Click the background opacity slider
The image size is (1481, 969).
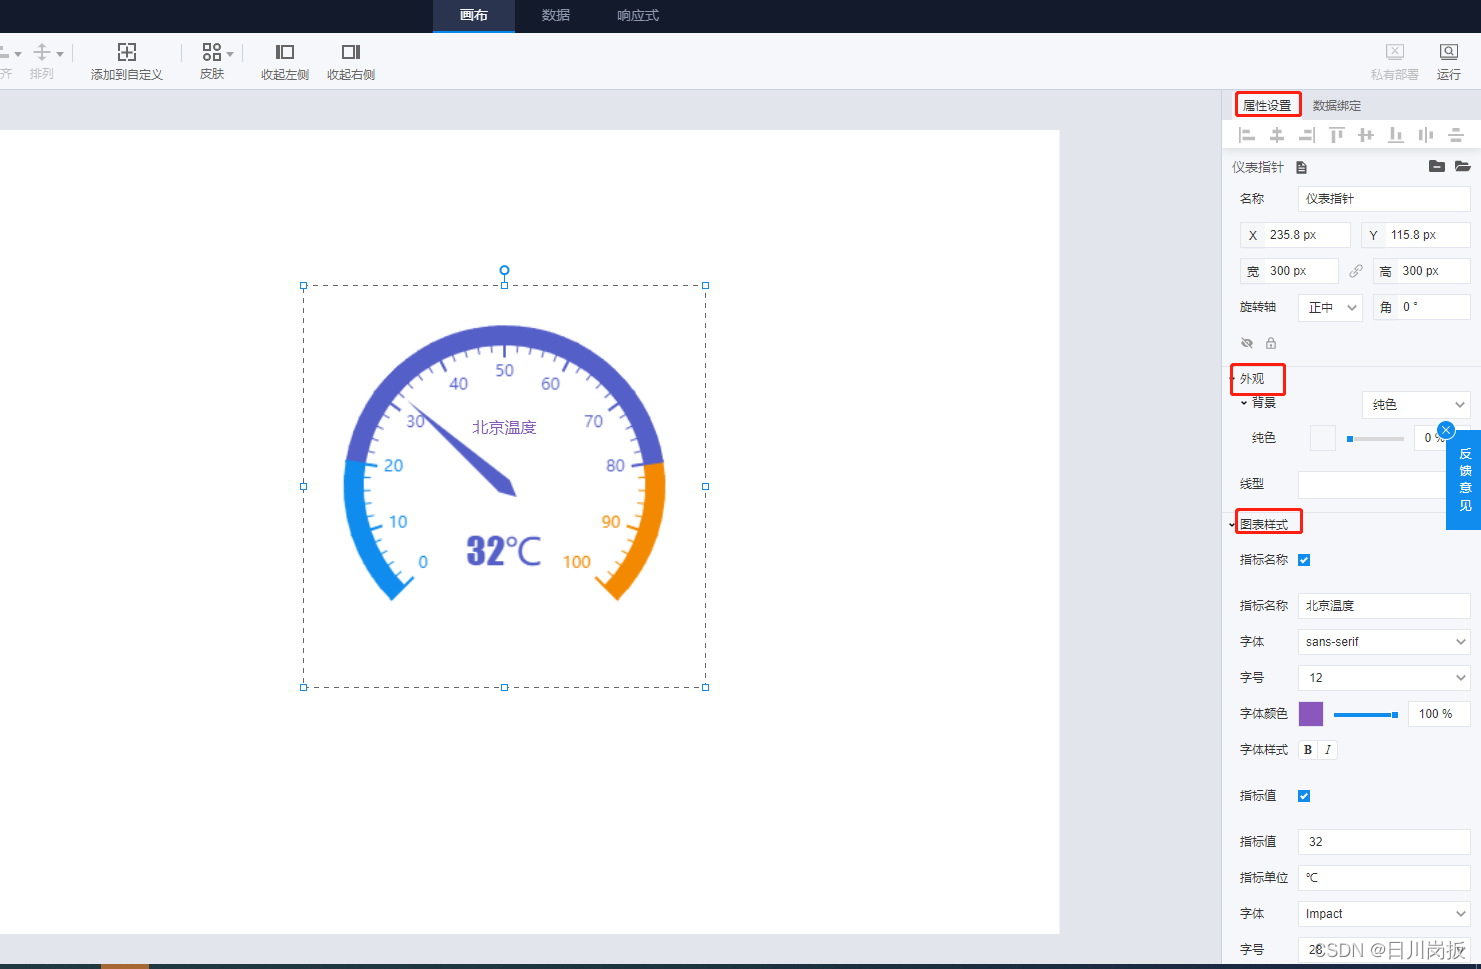(x=1375, y=439)
